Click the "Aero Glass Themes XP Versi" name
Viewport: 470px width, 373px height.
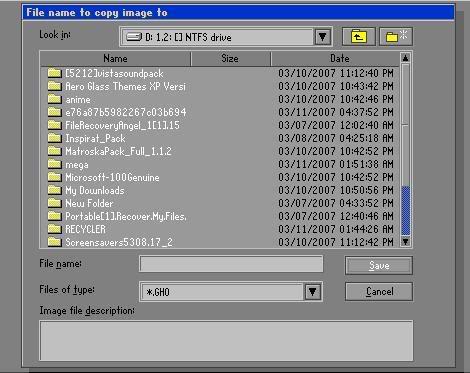pyautogui.click(x=125, y=86)
